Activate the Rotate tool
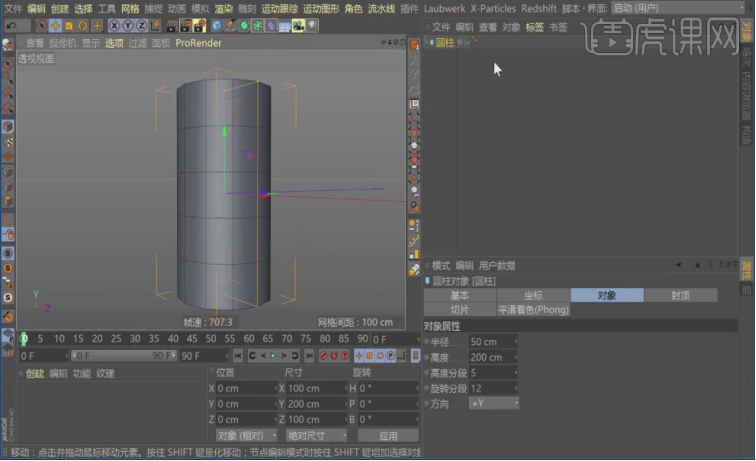The image size is (756, 461). coord(83,26)
